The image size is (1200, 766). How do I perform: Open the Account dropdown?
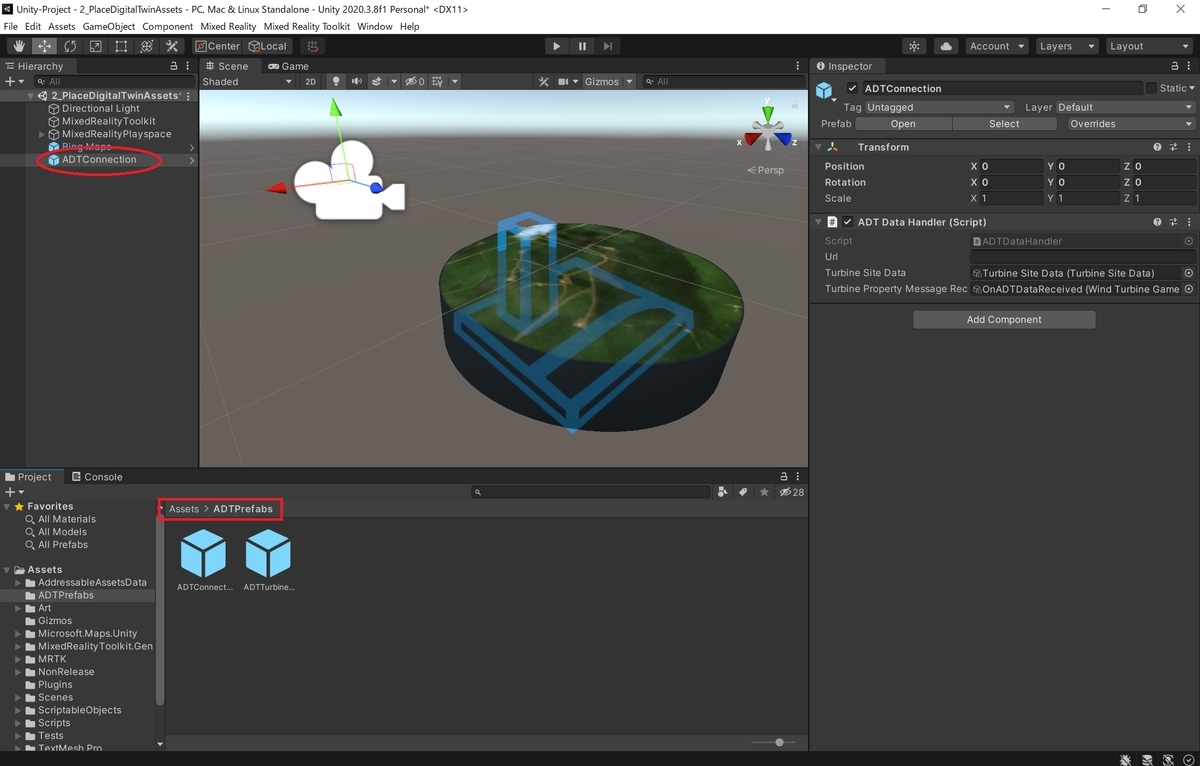[x=996, y=46]
